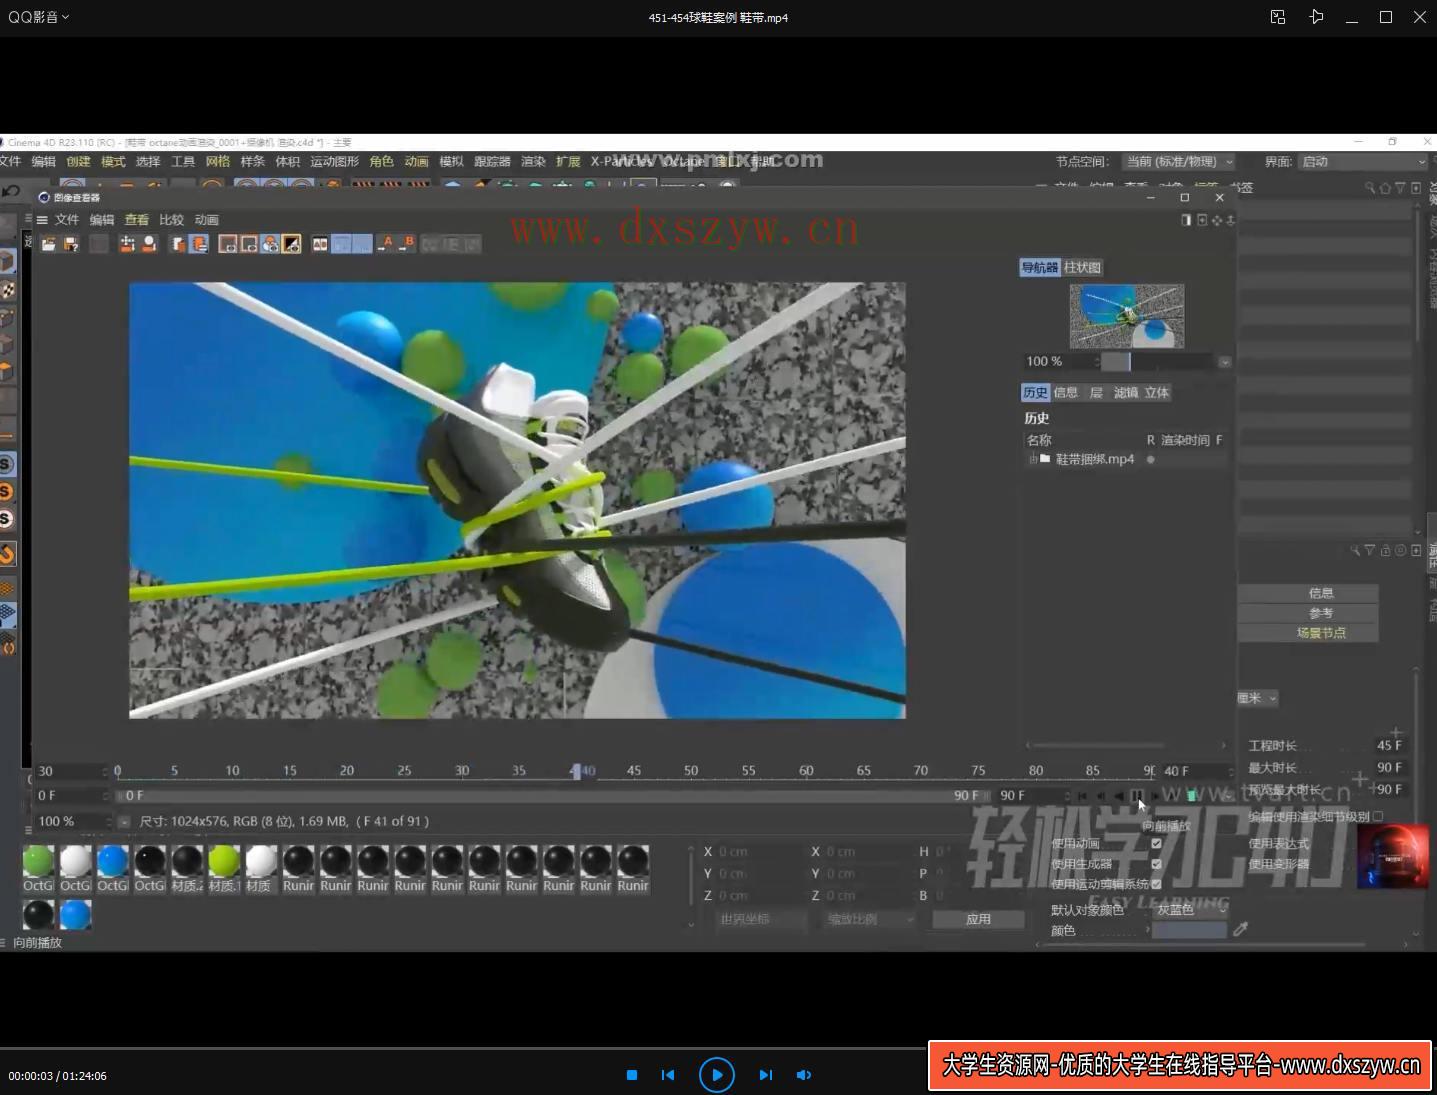The height and width of the screenshot is (1095, 1437).
Task: Click the QQ Player mini-mode icon
Action: point(1278,17)
